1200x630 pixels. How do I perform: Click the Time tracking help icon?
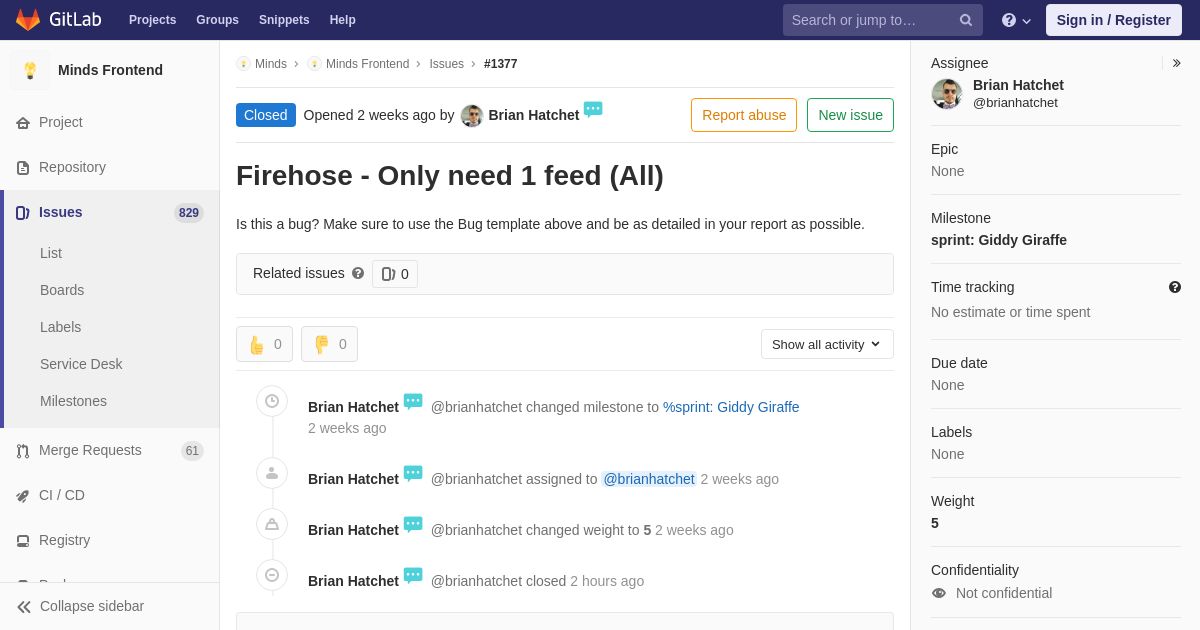(x=1175, y=287)
